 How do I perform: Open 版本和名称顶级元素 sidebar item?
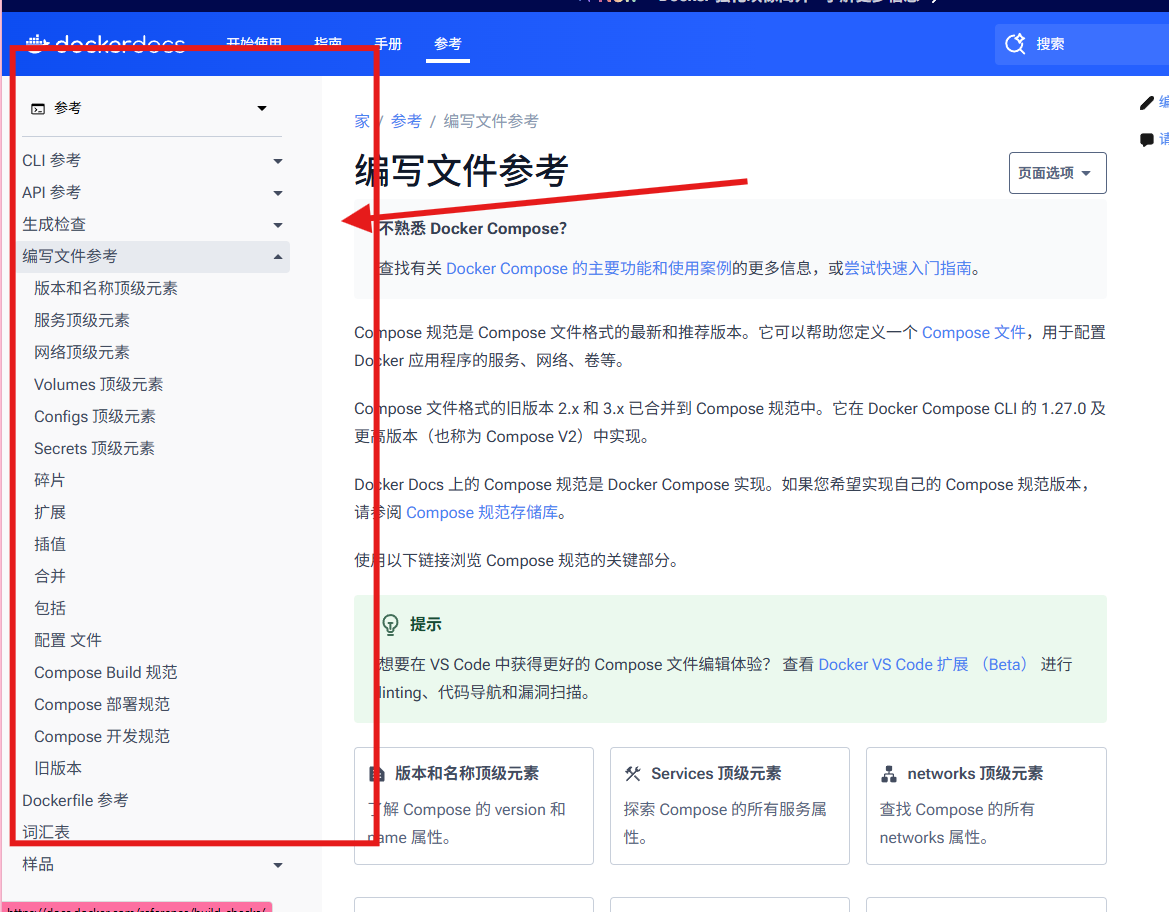click(106, 289)
